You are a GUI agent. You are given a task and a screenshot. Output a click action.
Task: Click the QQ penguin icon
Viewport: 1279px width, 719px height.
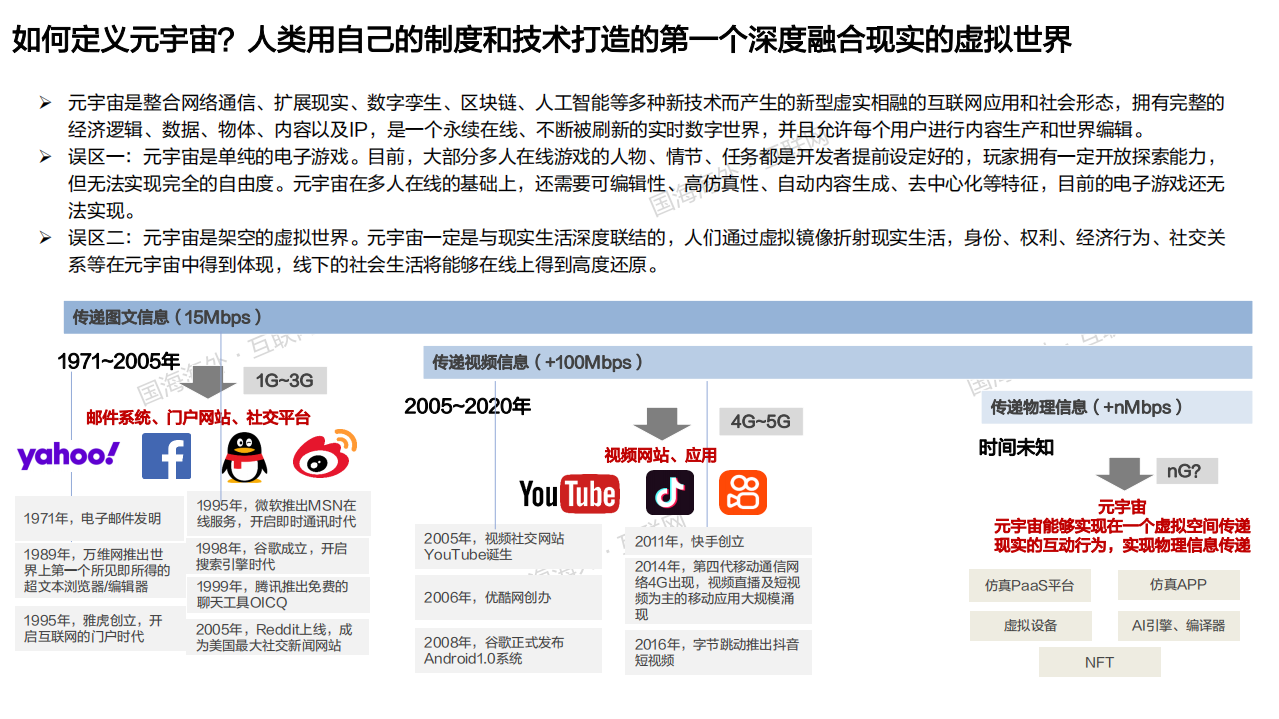click(244, 456)
